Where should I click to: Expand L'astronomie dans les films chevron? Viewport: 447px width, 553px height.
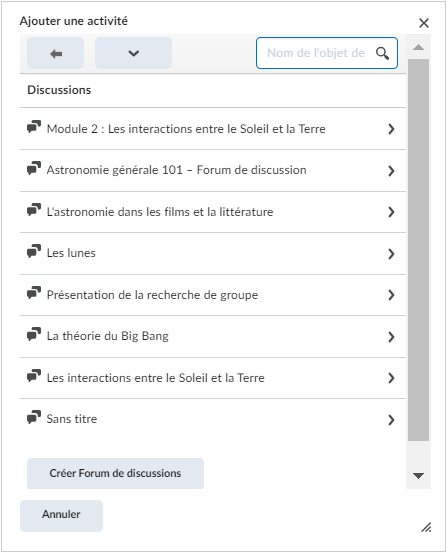tap(391, 212)
